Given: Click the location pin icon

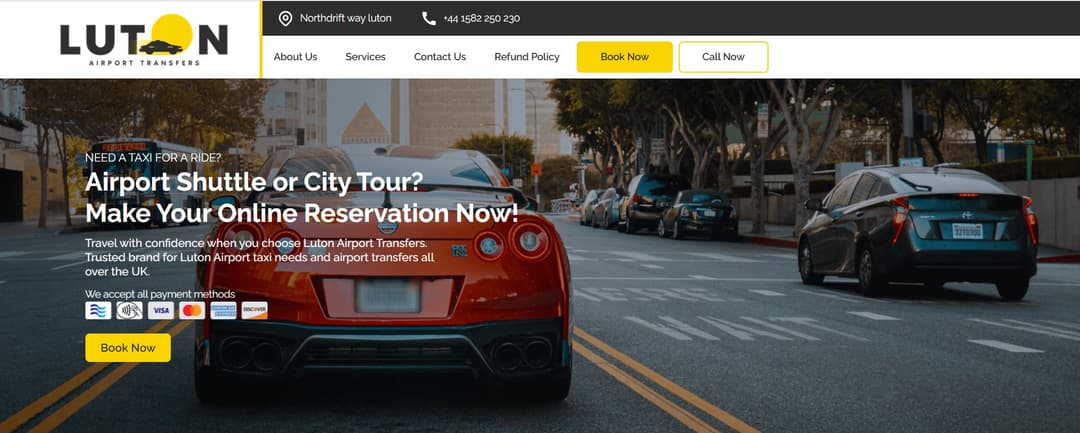Looking at the screenshot, I should 285,19.
